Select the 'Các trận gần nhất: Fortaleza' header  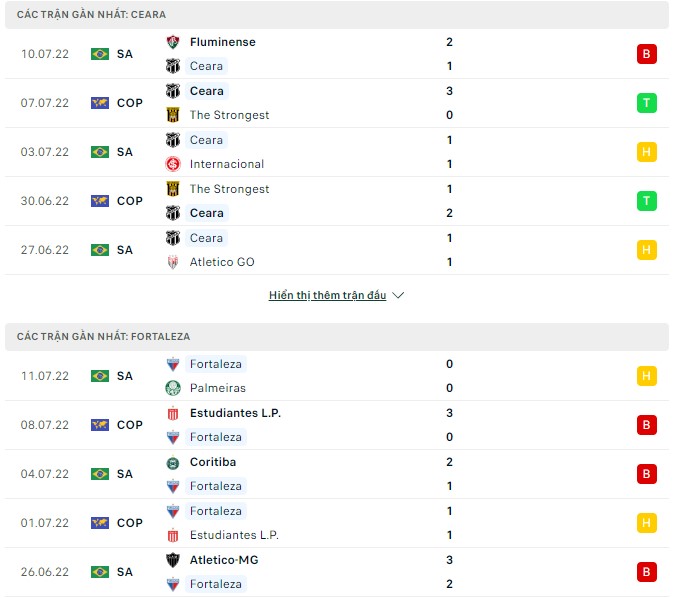[104, 337]
